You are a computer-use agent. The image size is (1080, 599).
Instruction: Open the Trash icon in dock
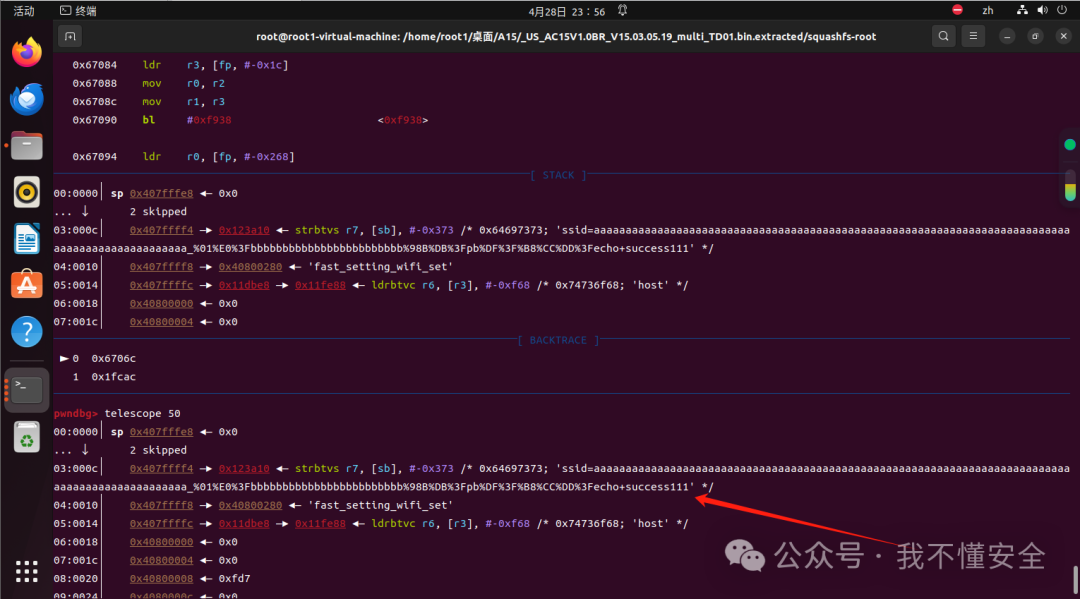tap(27, 437)
